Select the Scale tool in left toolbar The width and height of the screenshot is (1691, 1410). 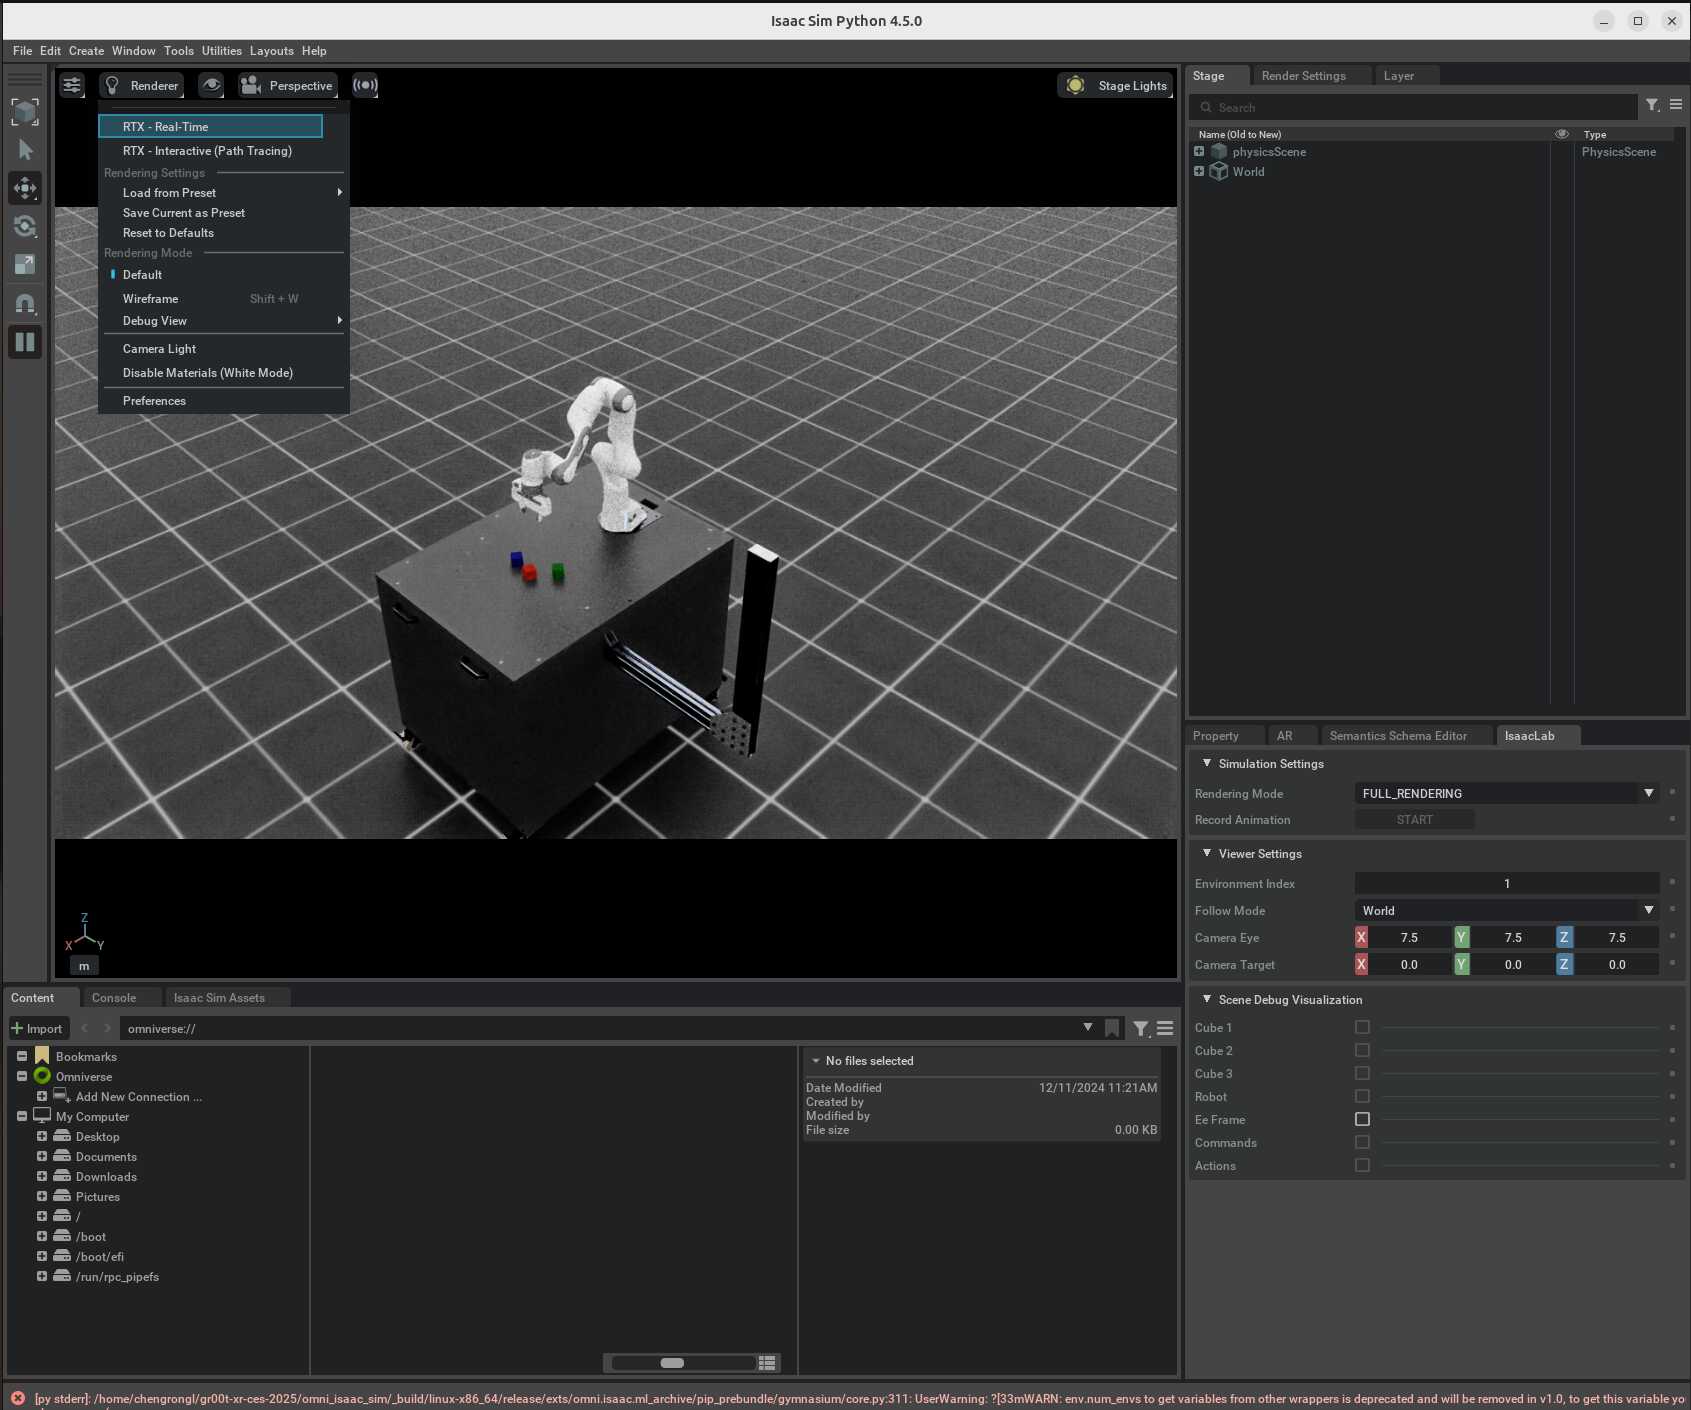pyautogui.click(x=25, y=264)
